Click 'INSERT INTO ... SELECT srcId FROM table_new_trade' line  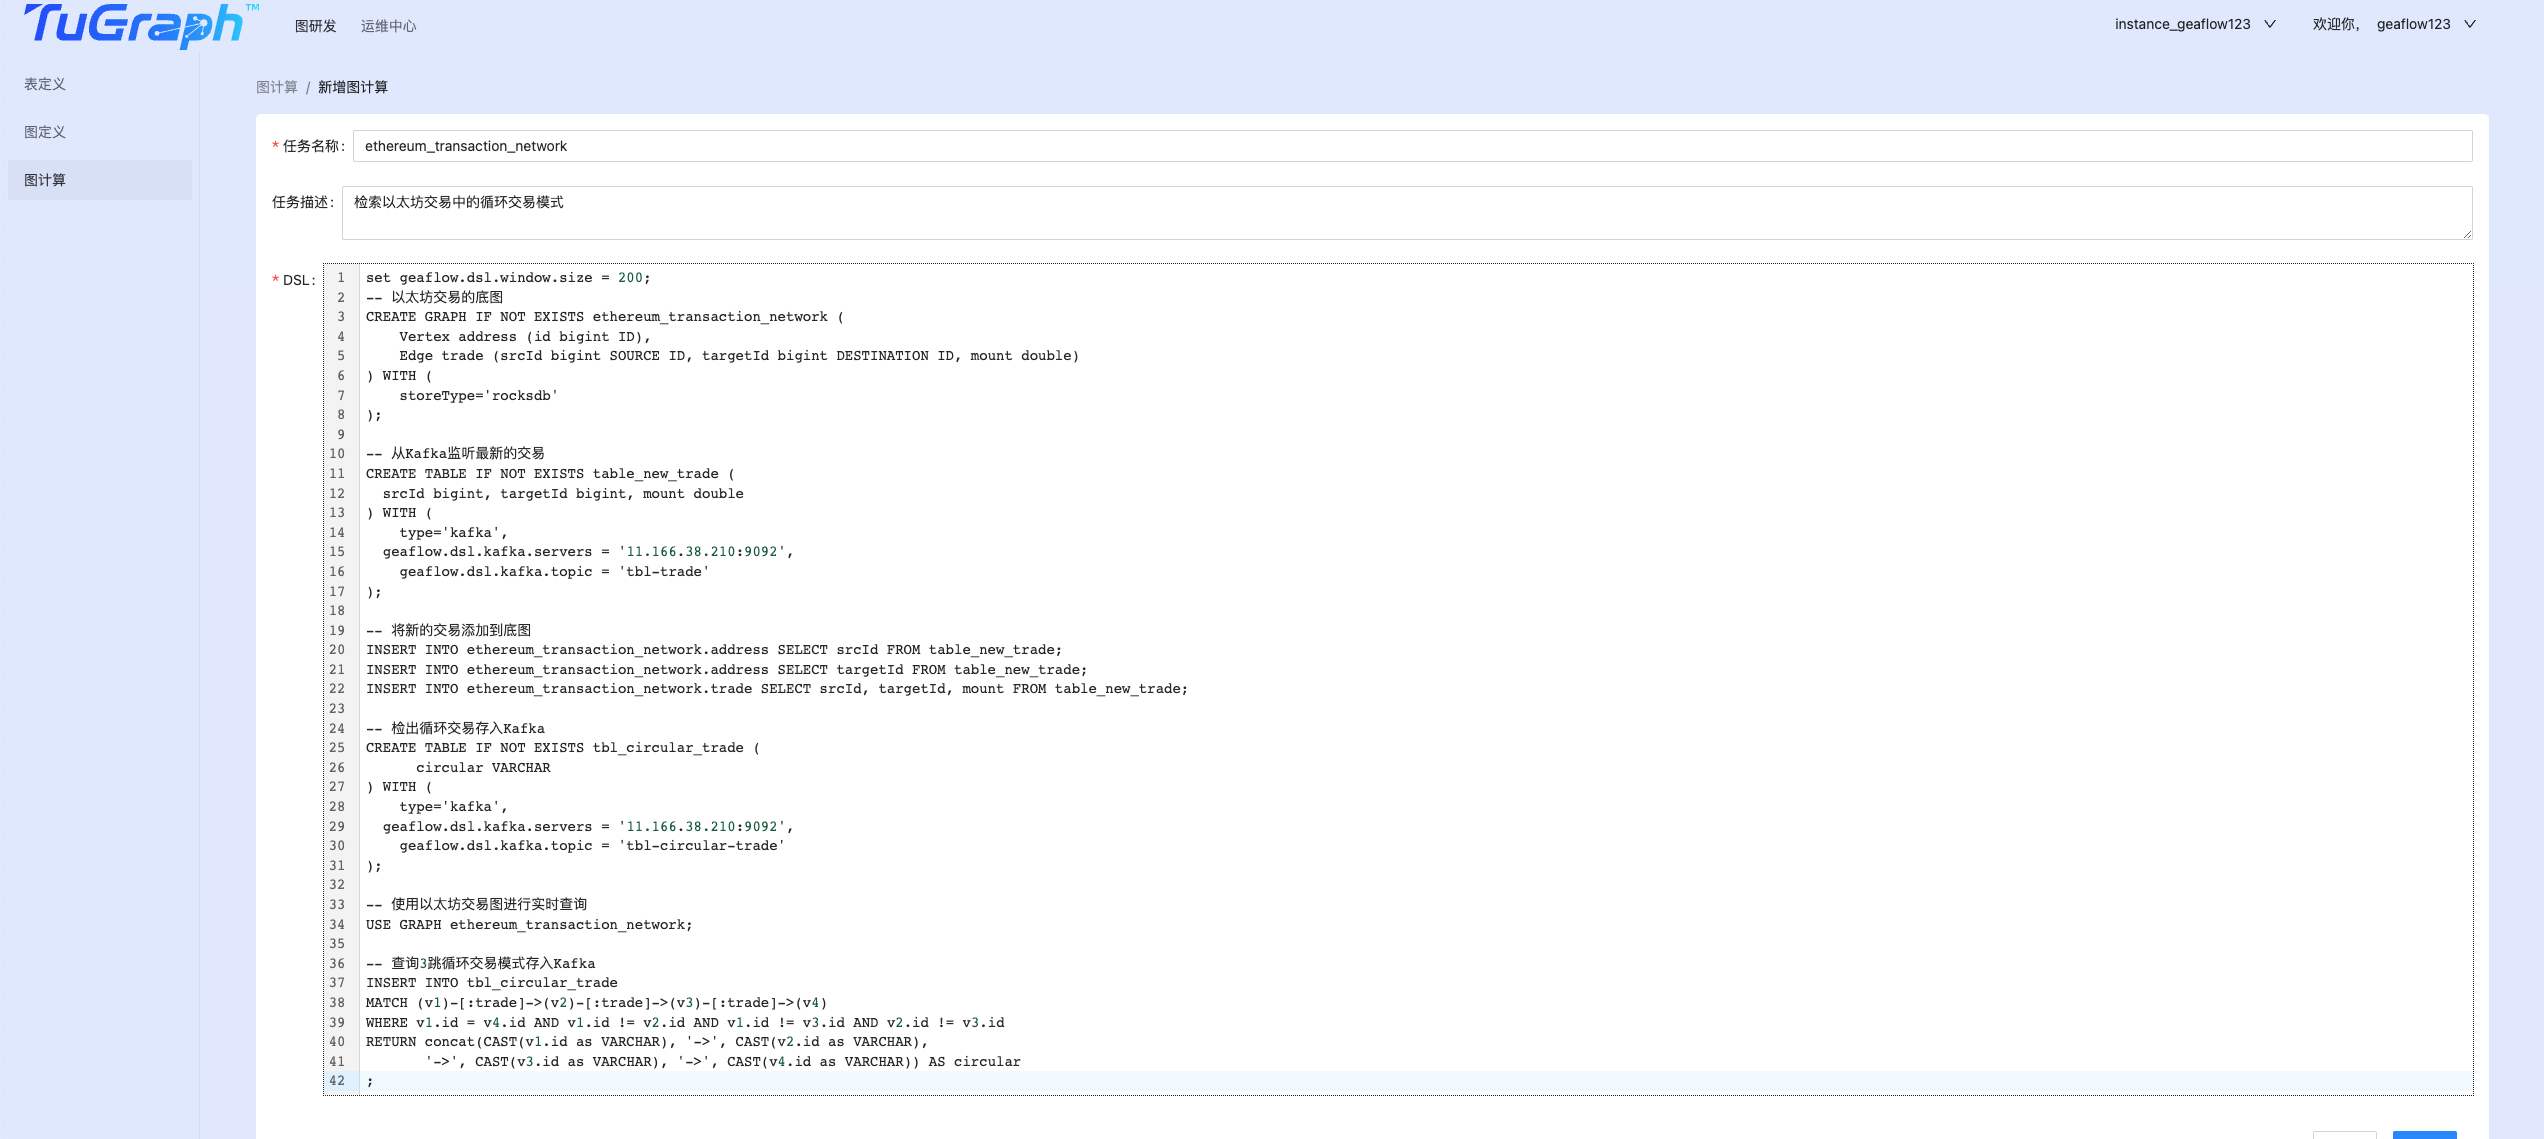click(x=714, y=650)
